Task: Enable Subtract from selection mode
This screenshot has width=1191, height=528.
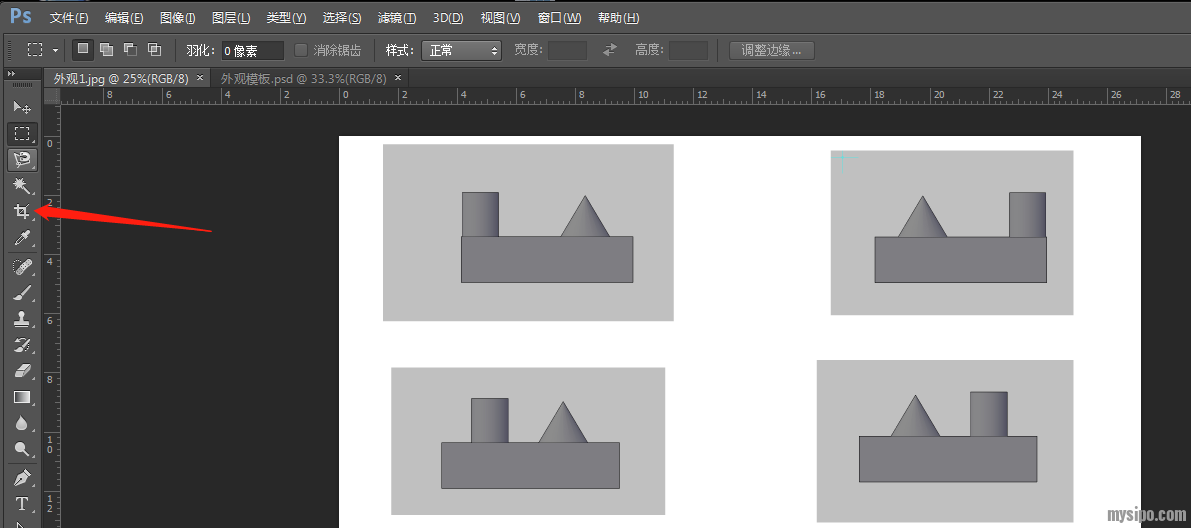Action: (x=130, y=49)
